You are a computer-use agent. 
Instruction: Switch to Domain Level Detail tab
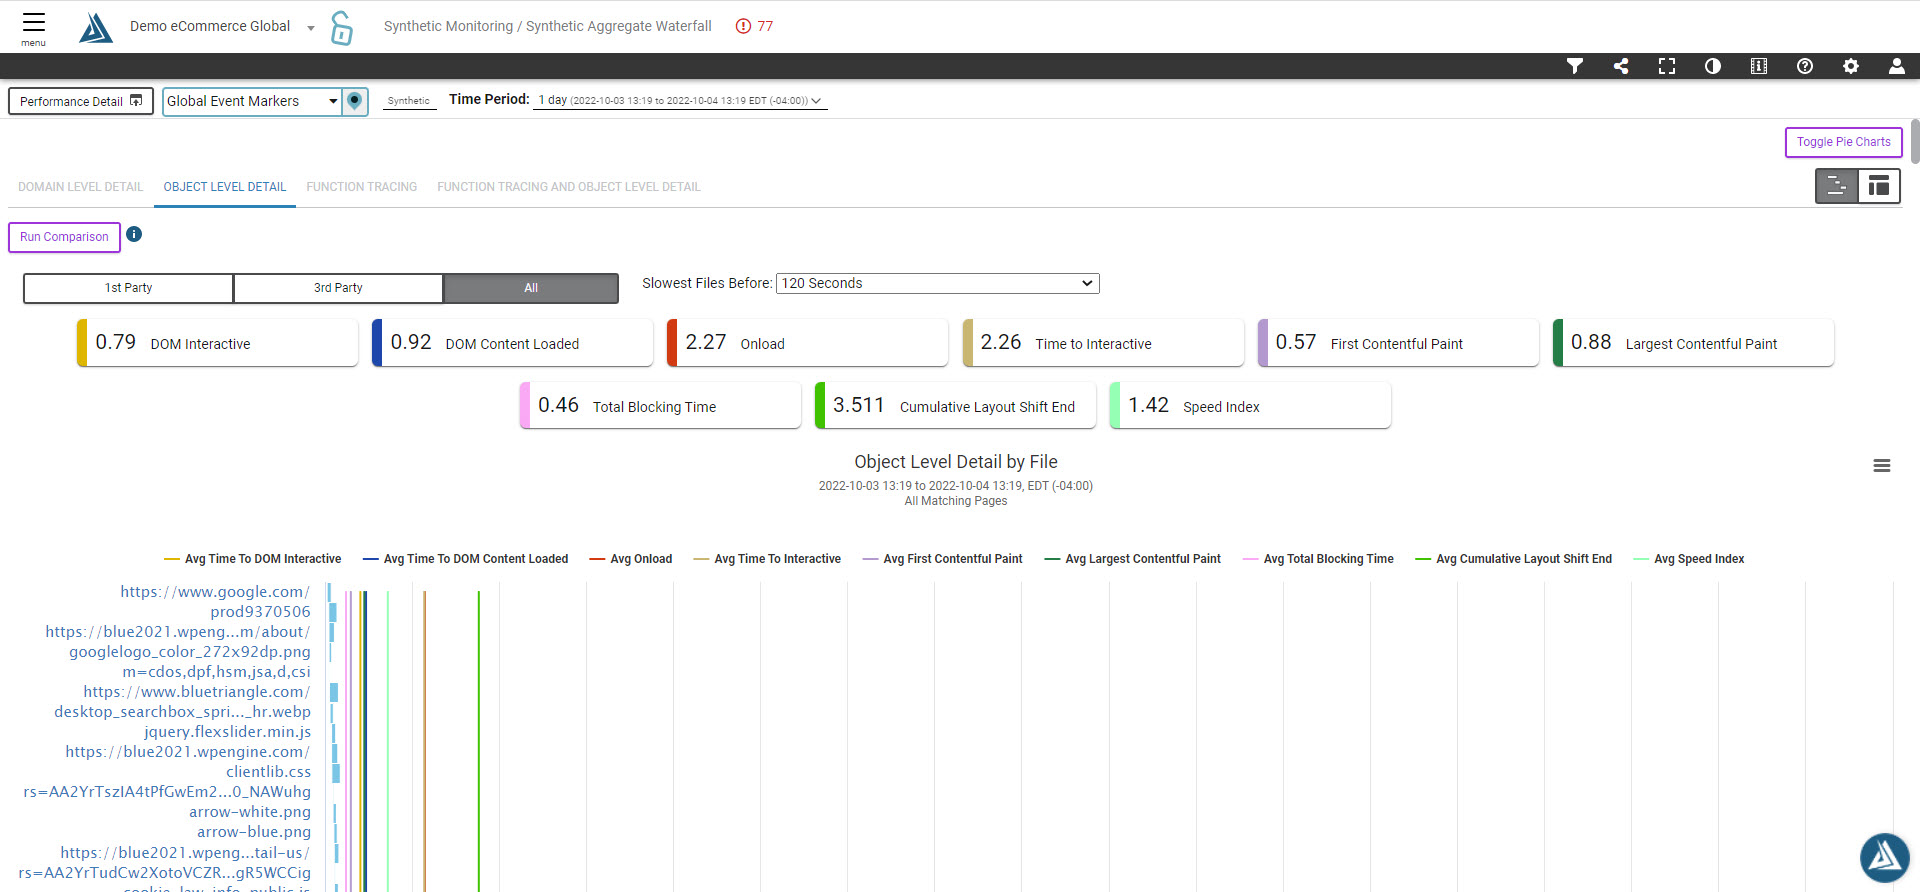(x=81, y=187)
